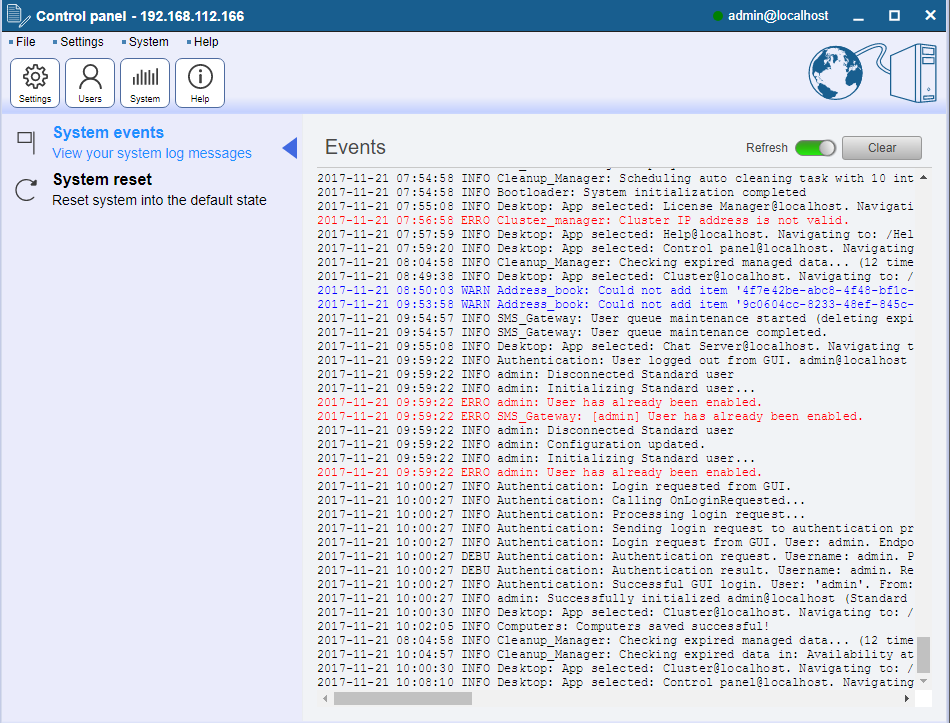This screenshot has height=723, width=950.
Task: Open the System toolbar icon
Action: tap(145, 83)
